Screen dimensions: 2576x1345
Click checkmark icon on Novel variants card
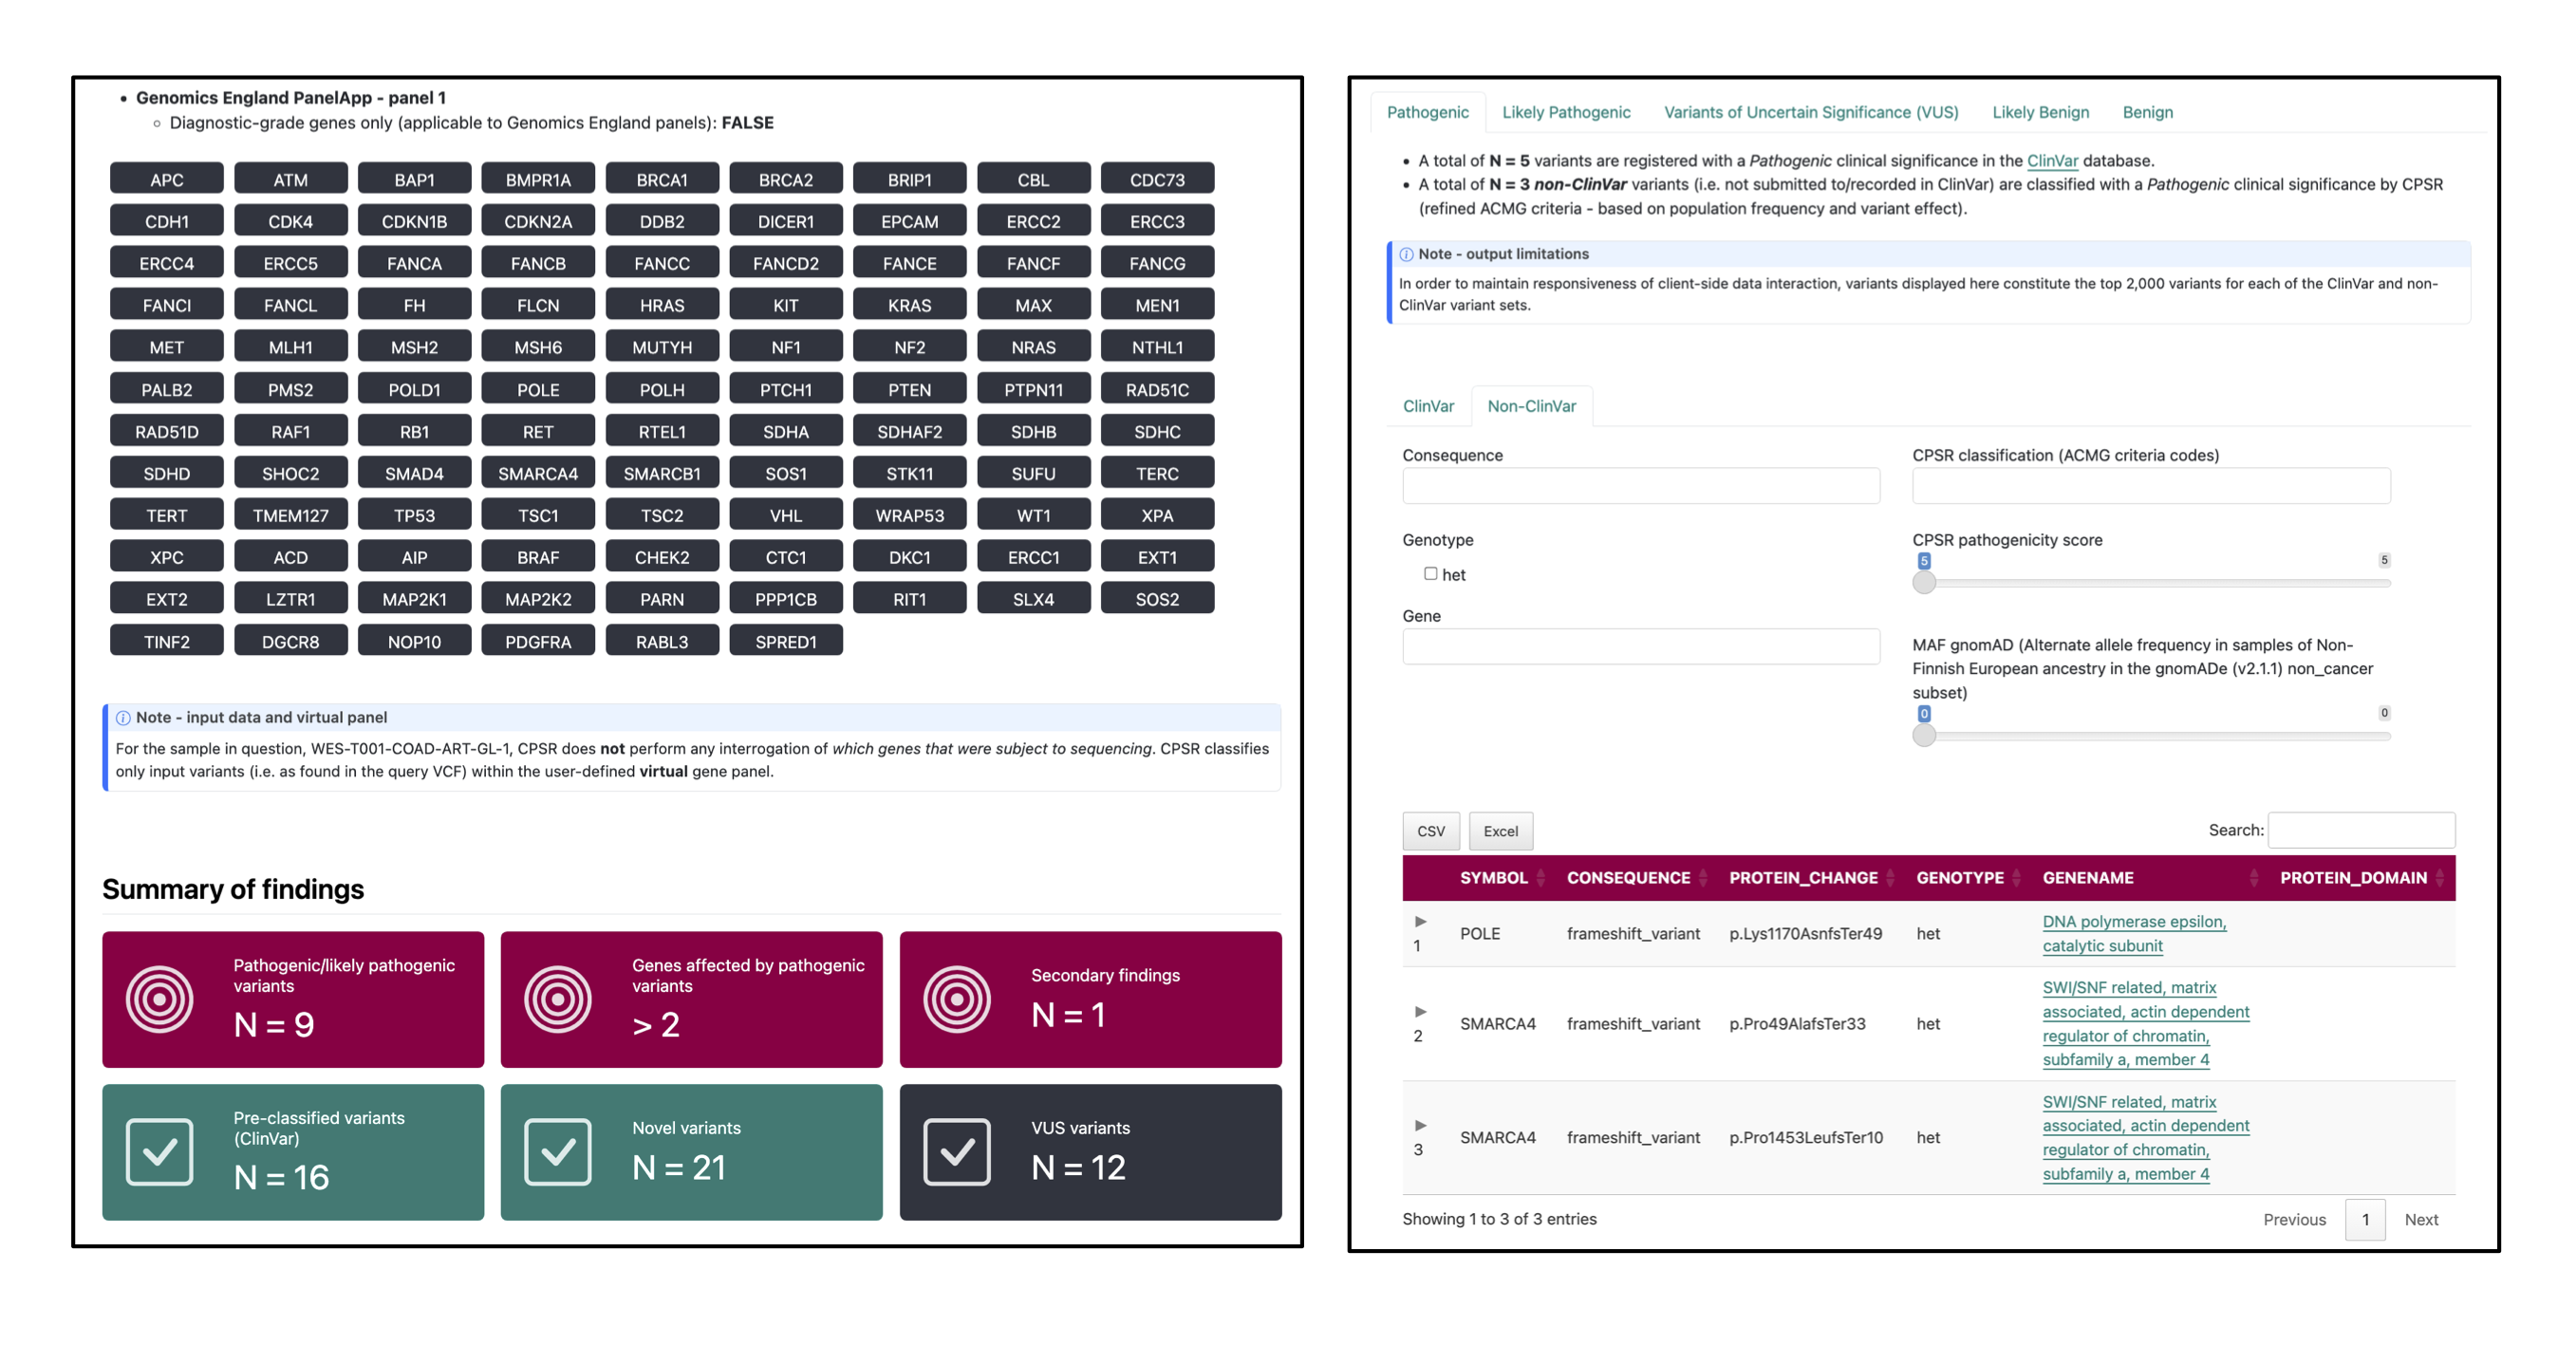[x=557, y=1151]
